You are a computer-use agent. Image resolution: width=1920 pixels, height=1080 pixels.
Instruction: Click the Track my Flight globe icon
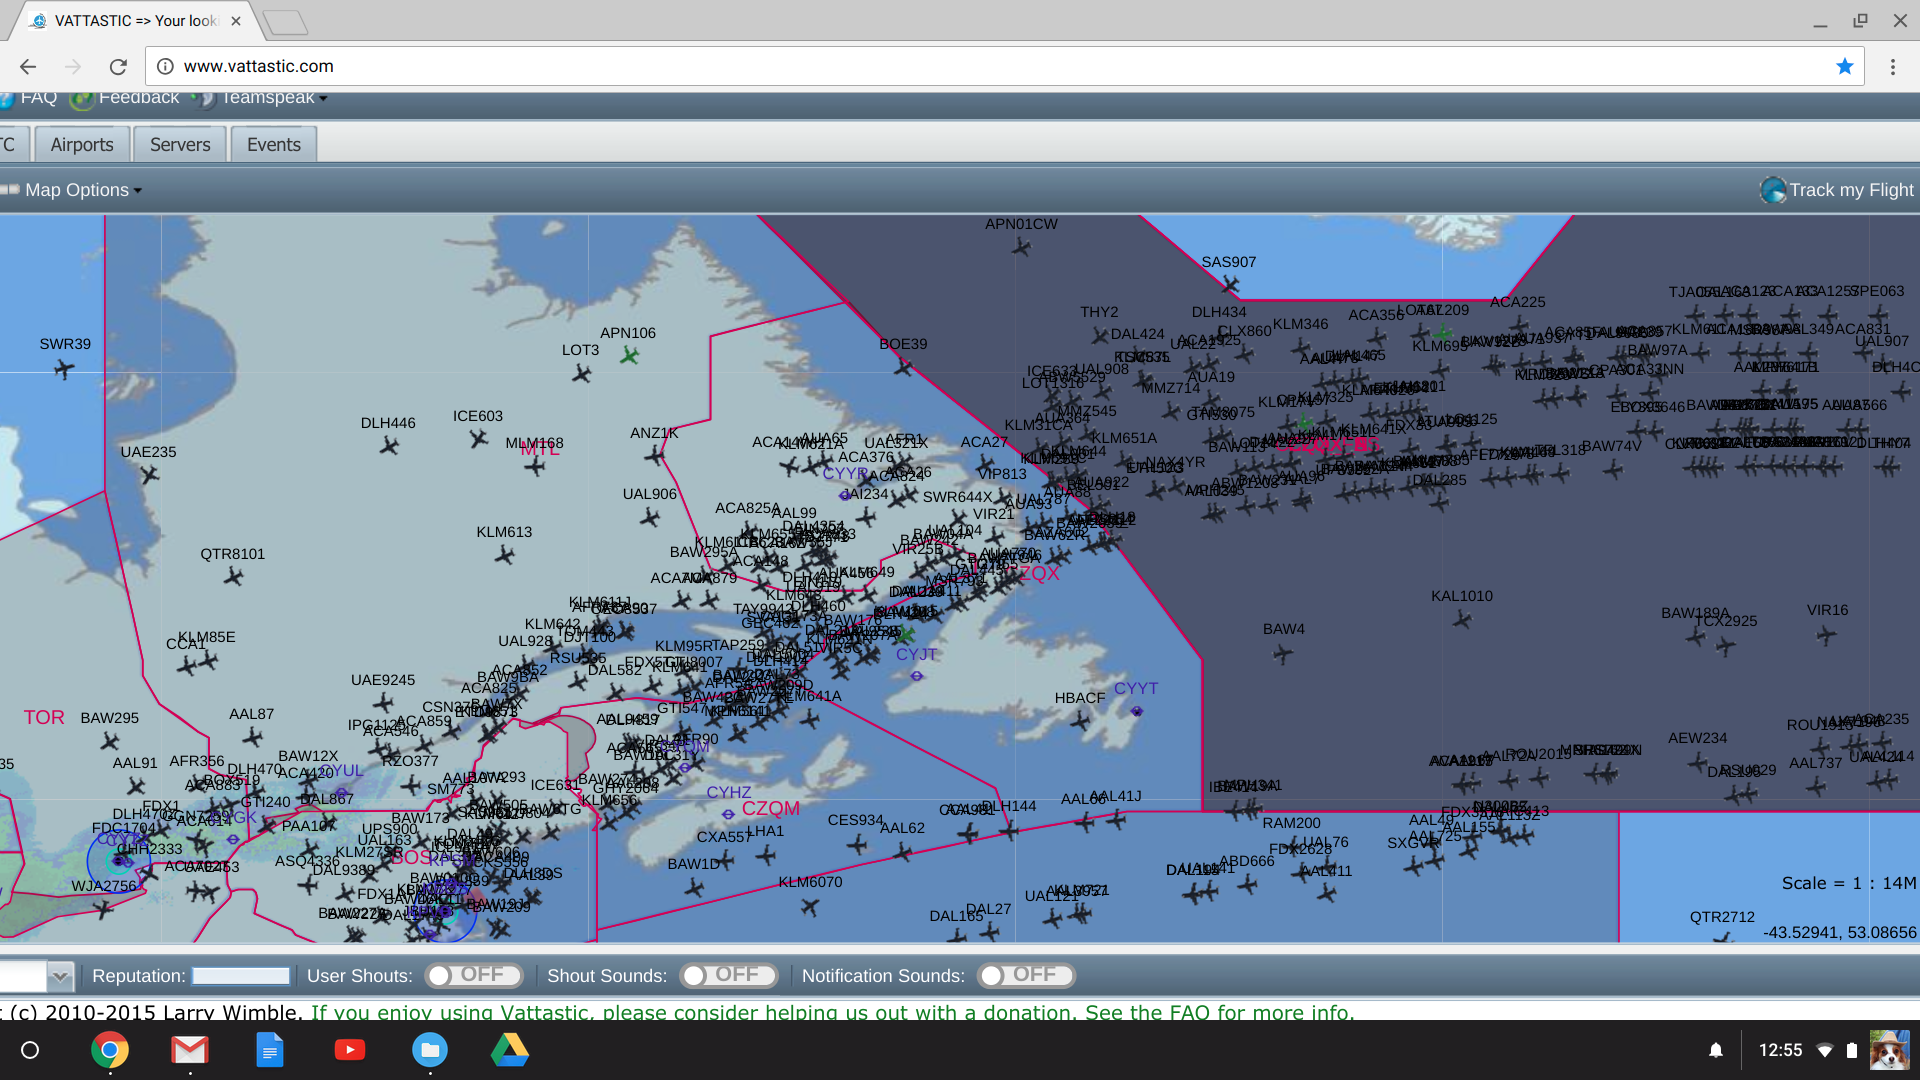point(1773,190)
